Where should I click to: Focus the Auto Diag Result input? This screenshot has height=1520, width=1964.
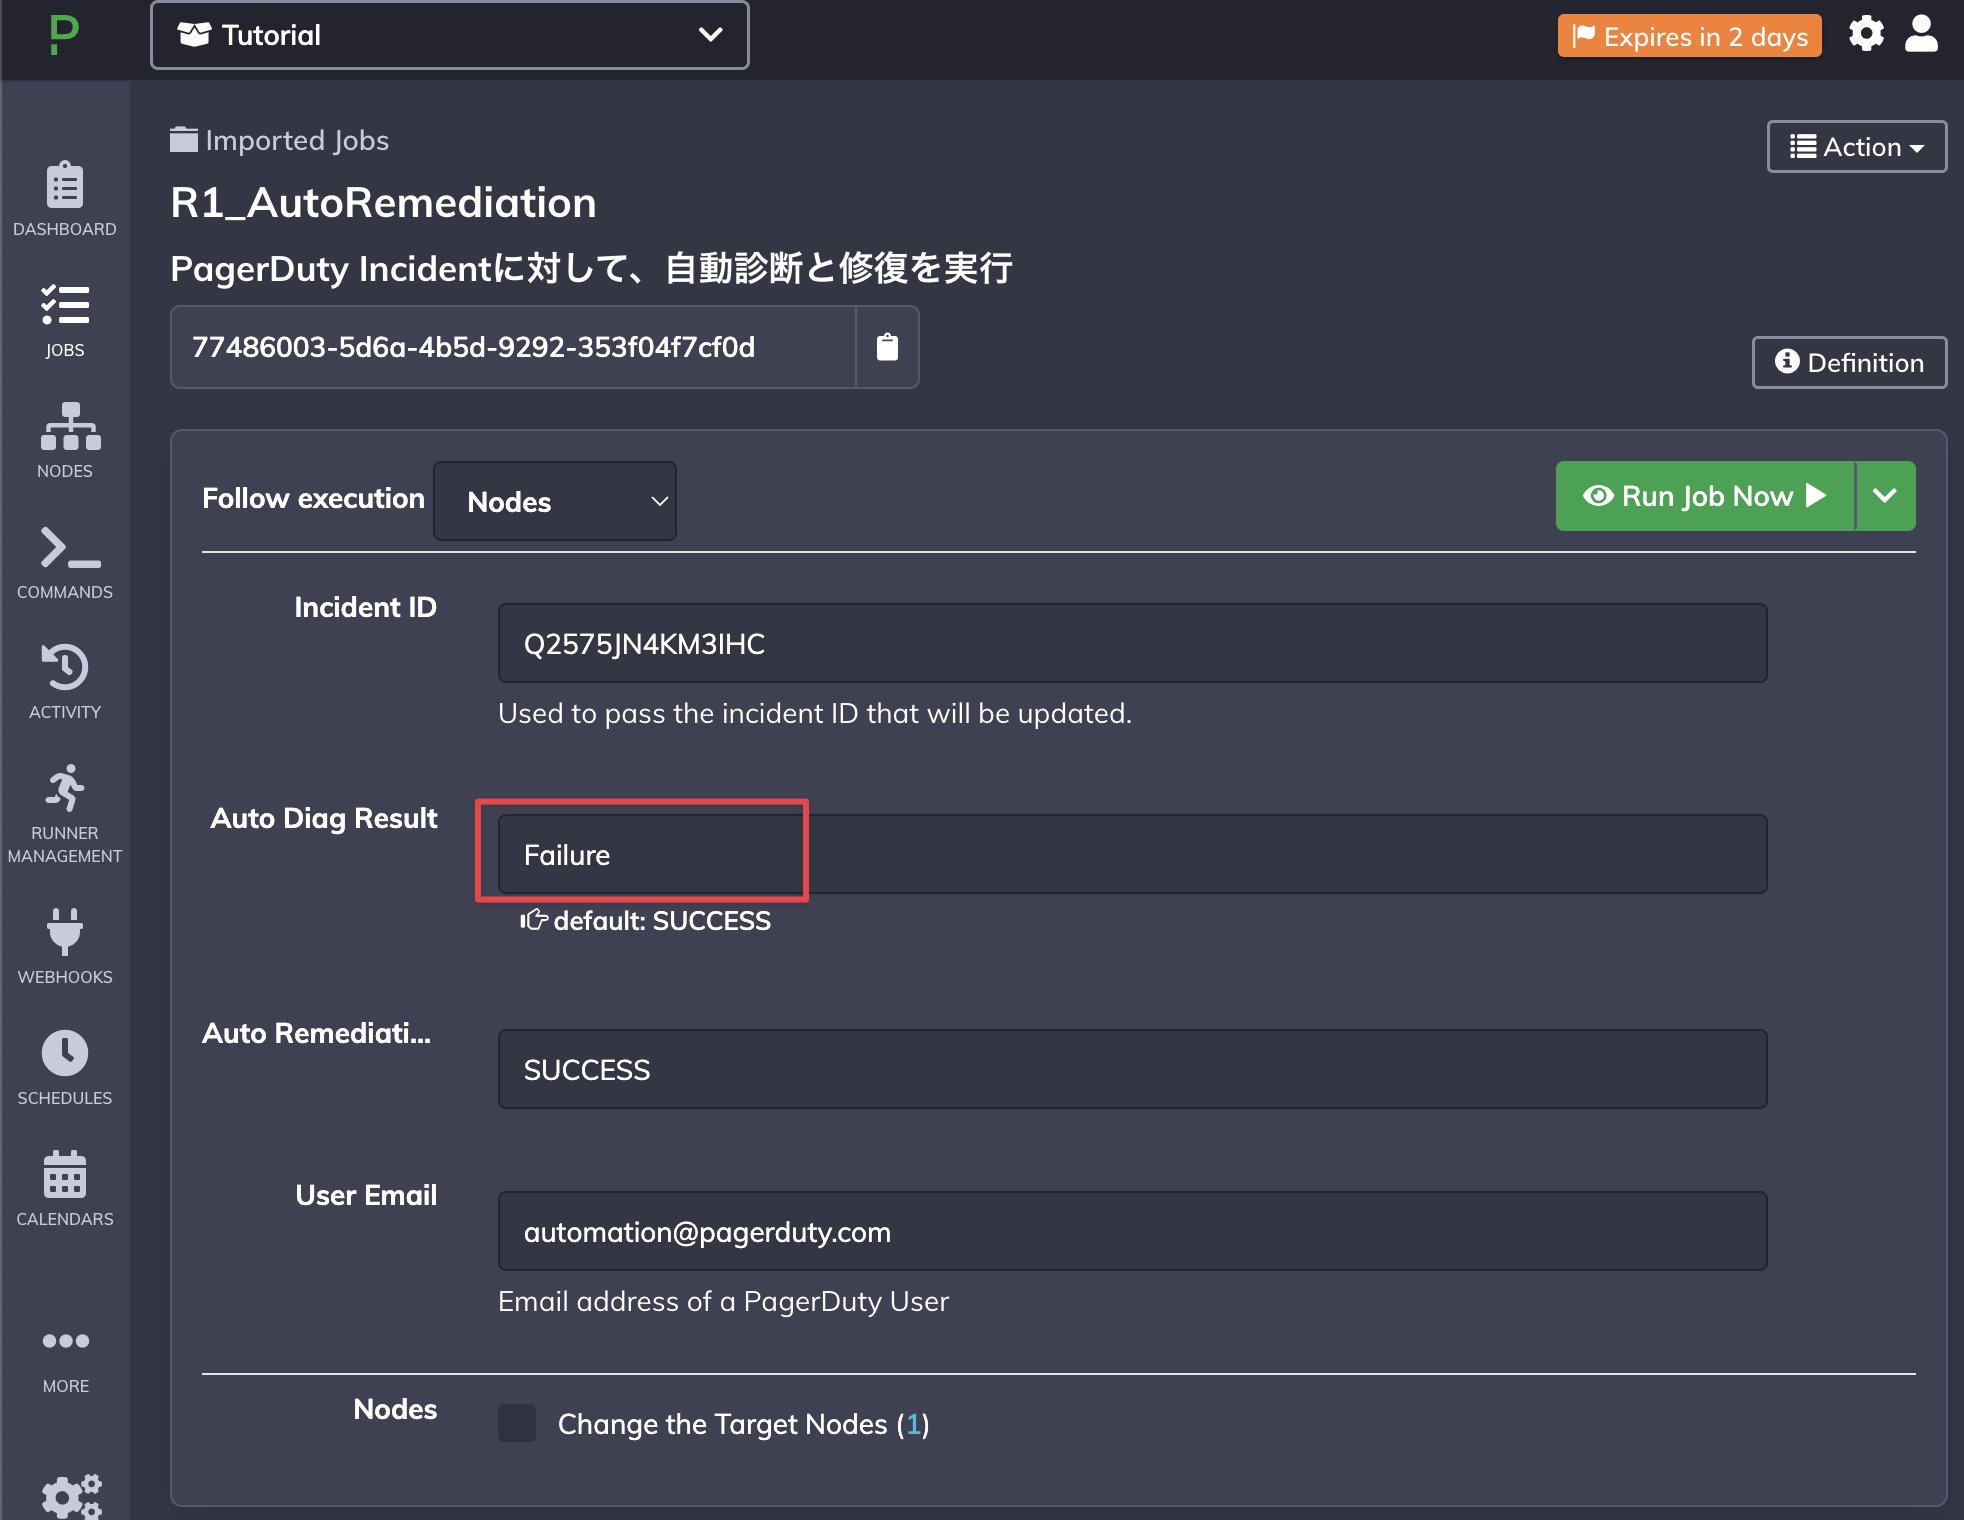pos(1132,854)
